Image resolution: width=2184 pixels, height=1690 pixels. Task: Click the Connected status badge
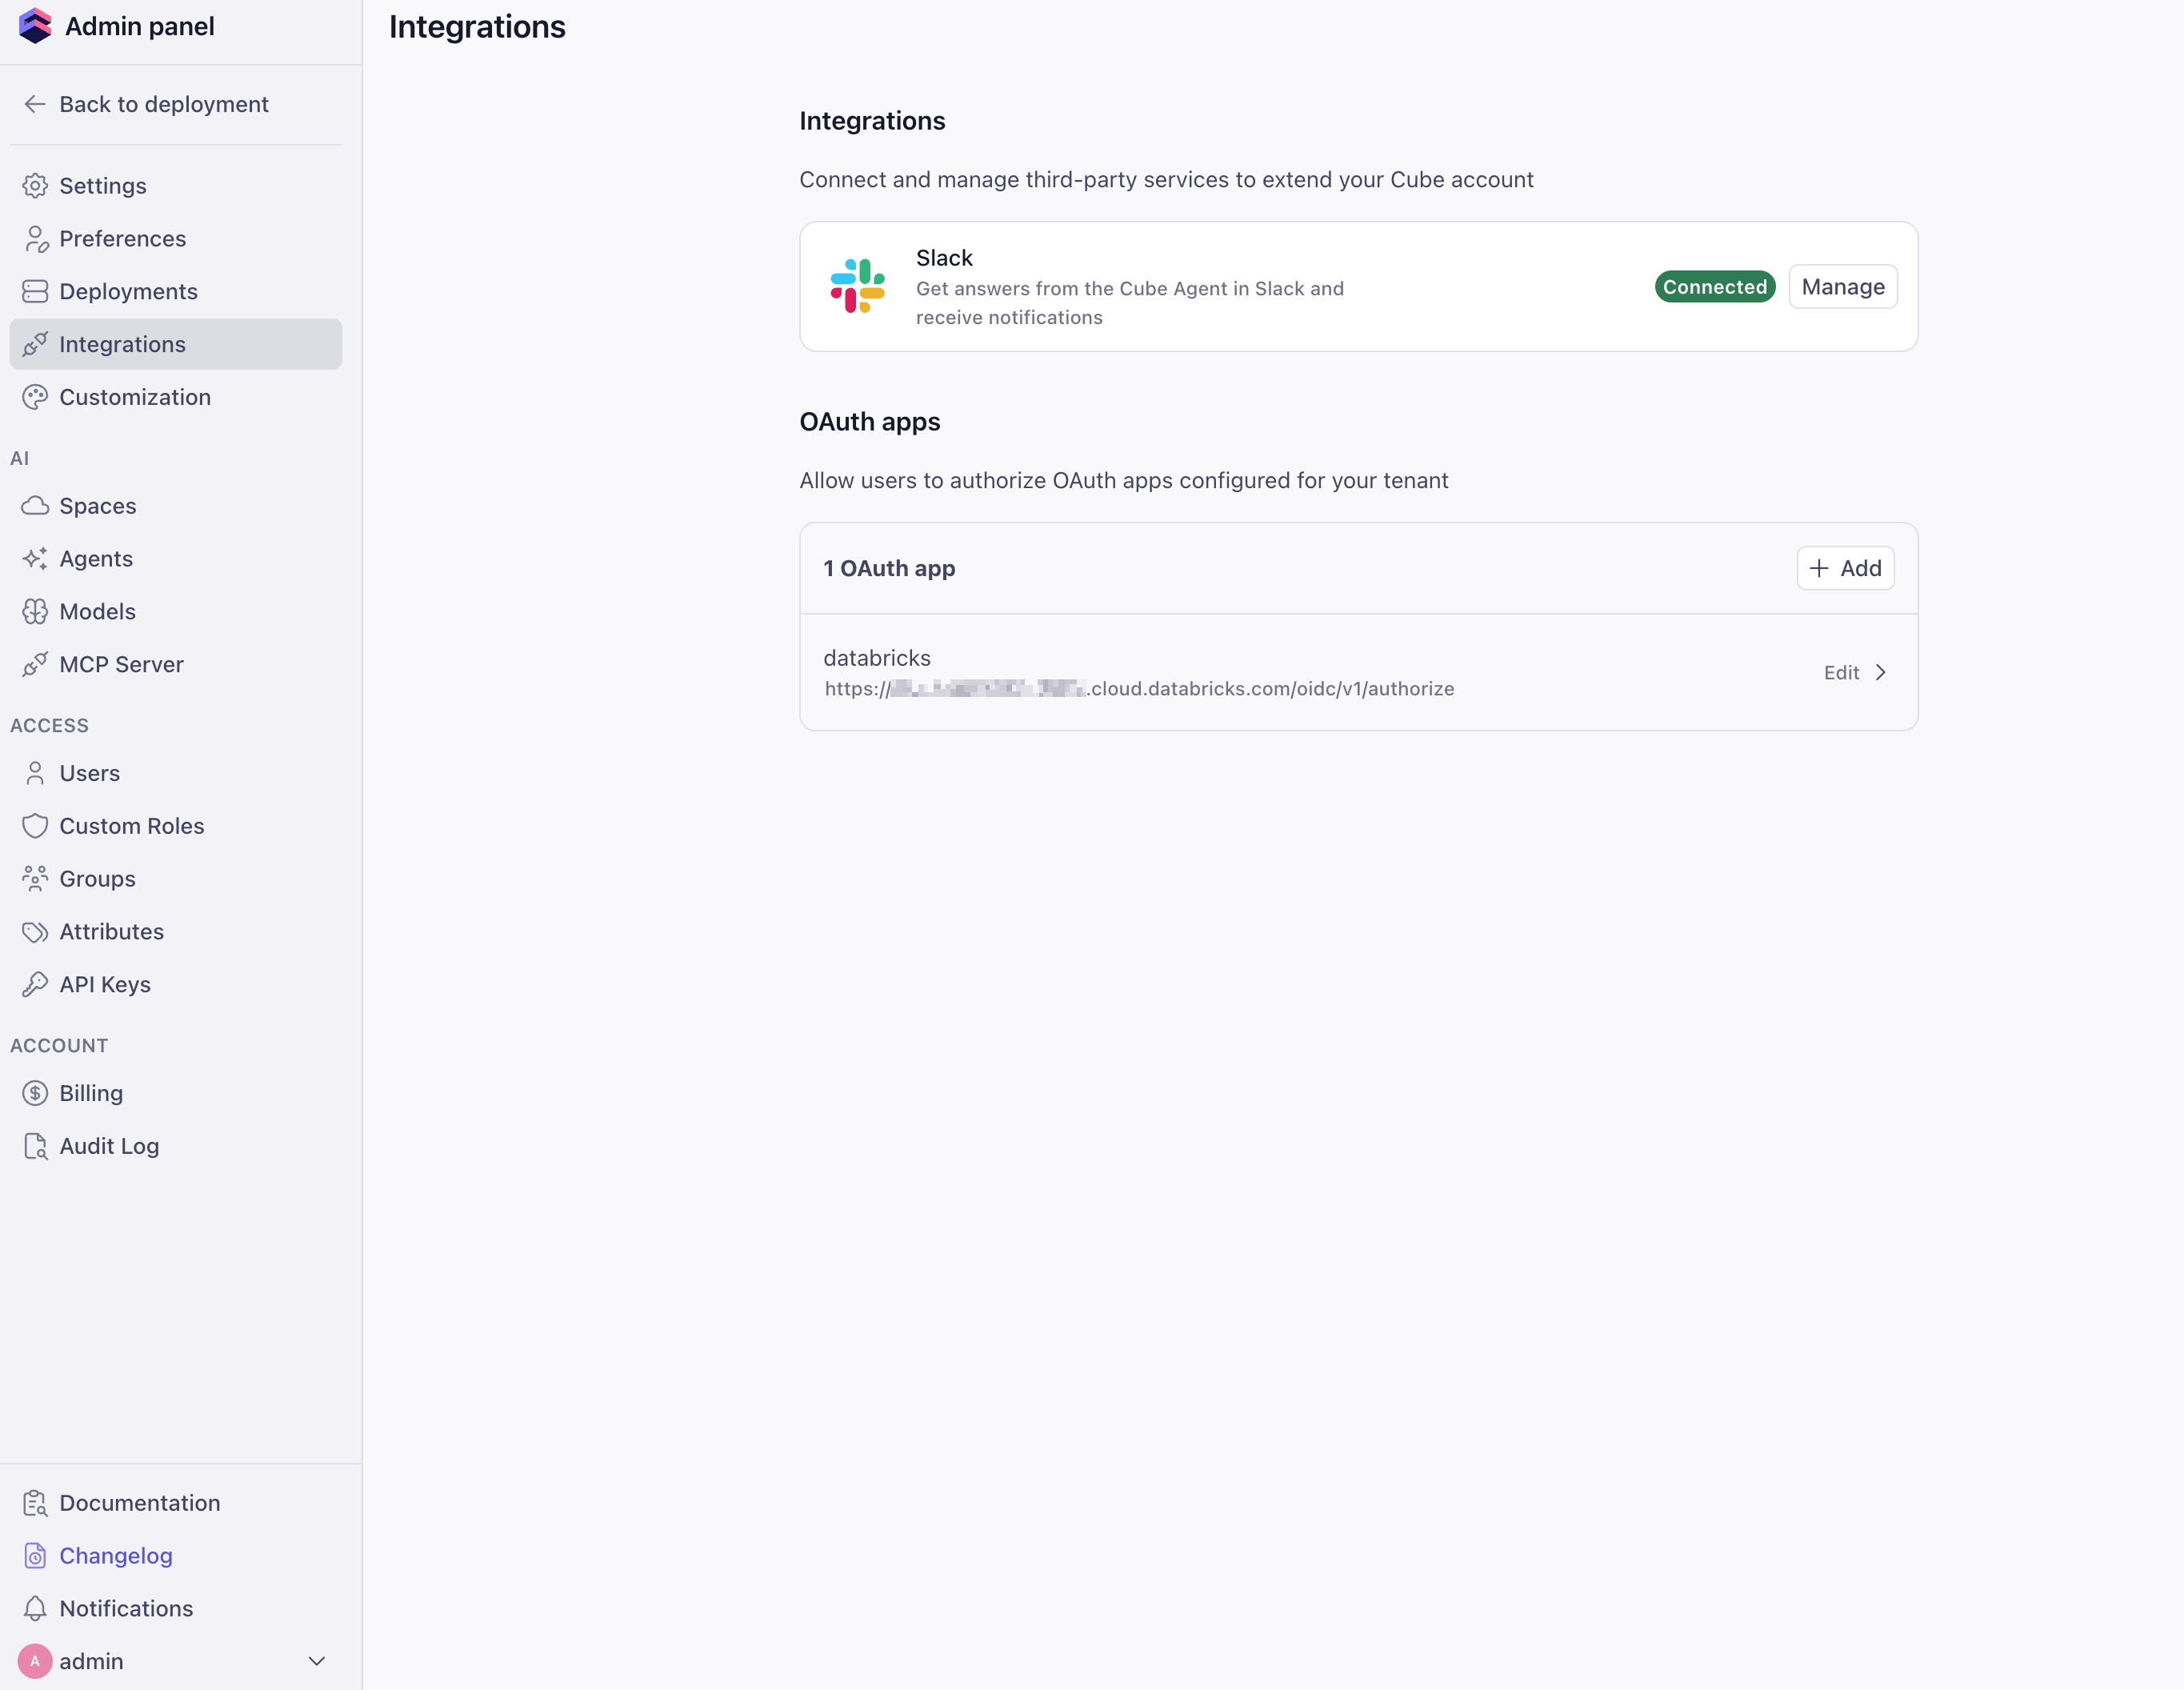[1715, 286]
